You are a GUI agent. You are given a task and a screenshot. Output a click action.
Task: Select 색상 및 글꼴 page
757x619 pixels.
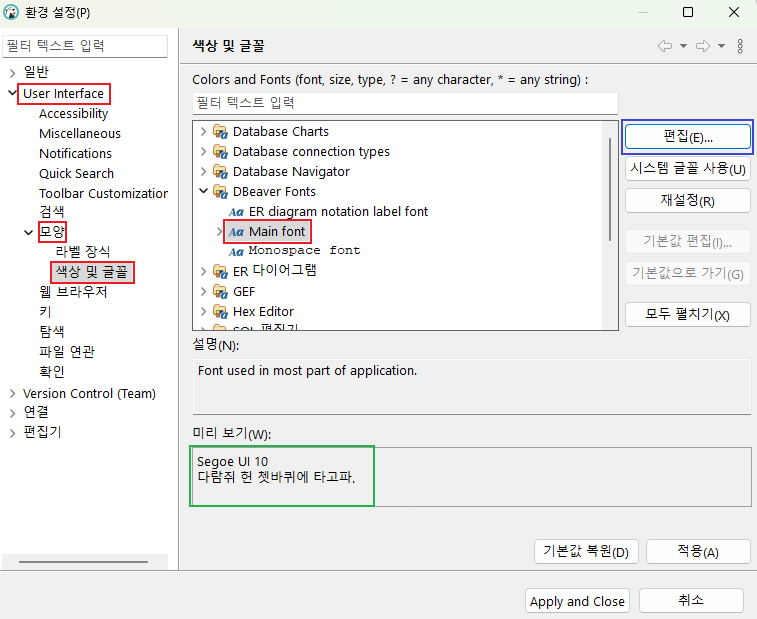click(92, 272)
